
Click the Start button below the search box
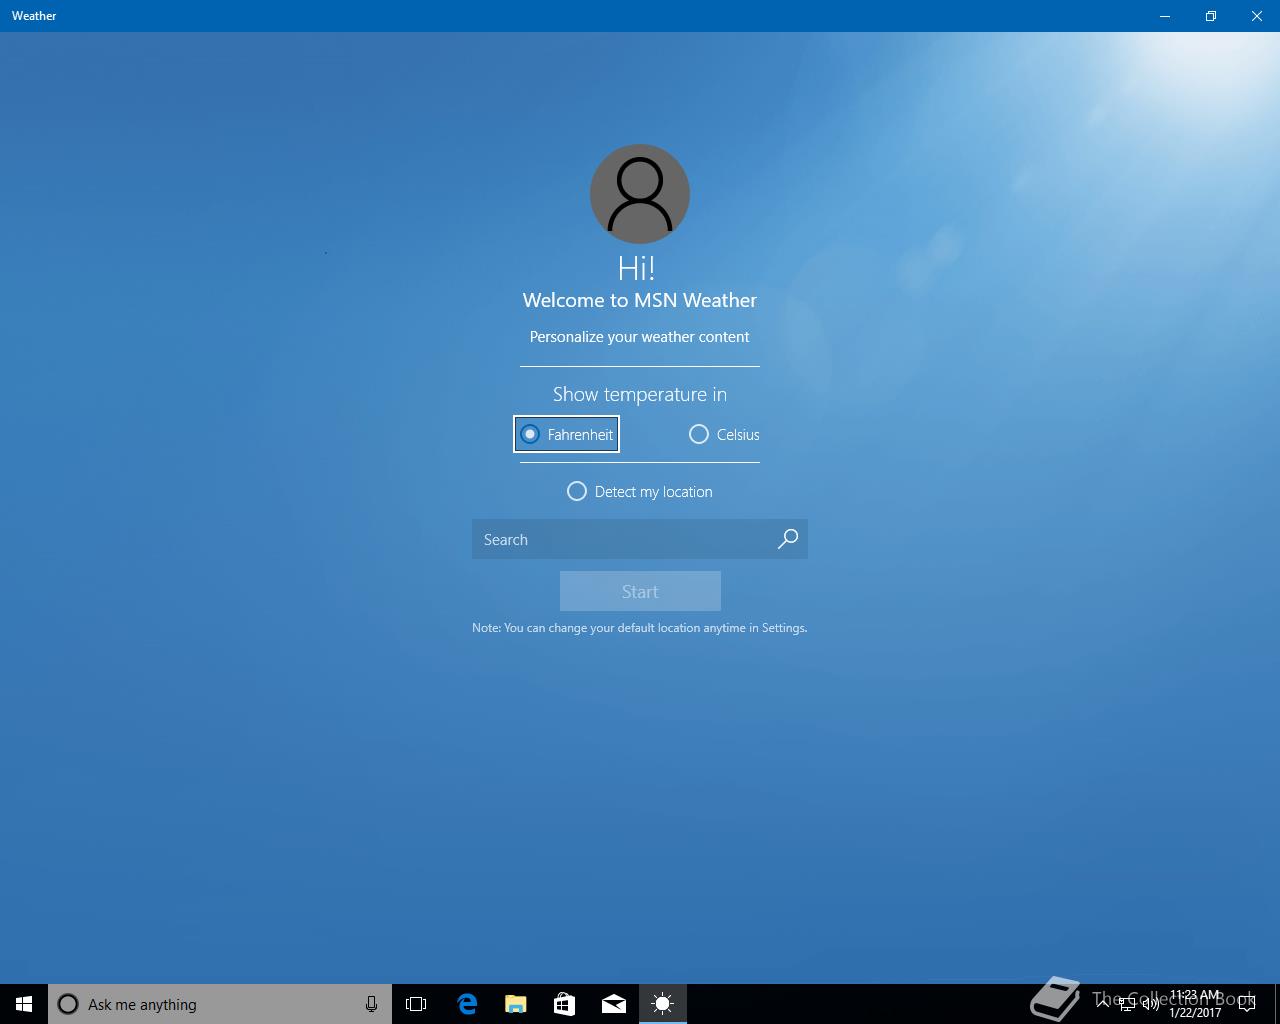click(x=640, y=591)
